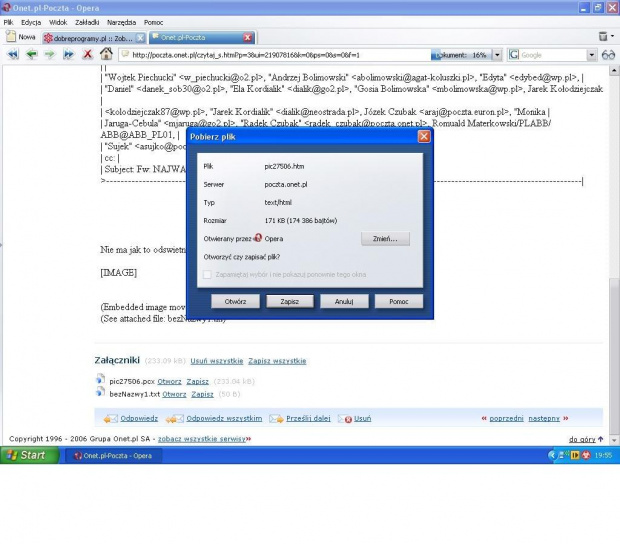Click the Zapisz button in dialog

[289, 301]
